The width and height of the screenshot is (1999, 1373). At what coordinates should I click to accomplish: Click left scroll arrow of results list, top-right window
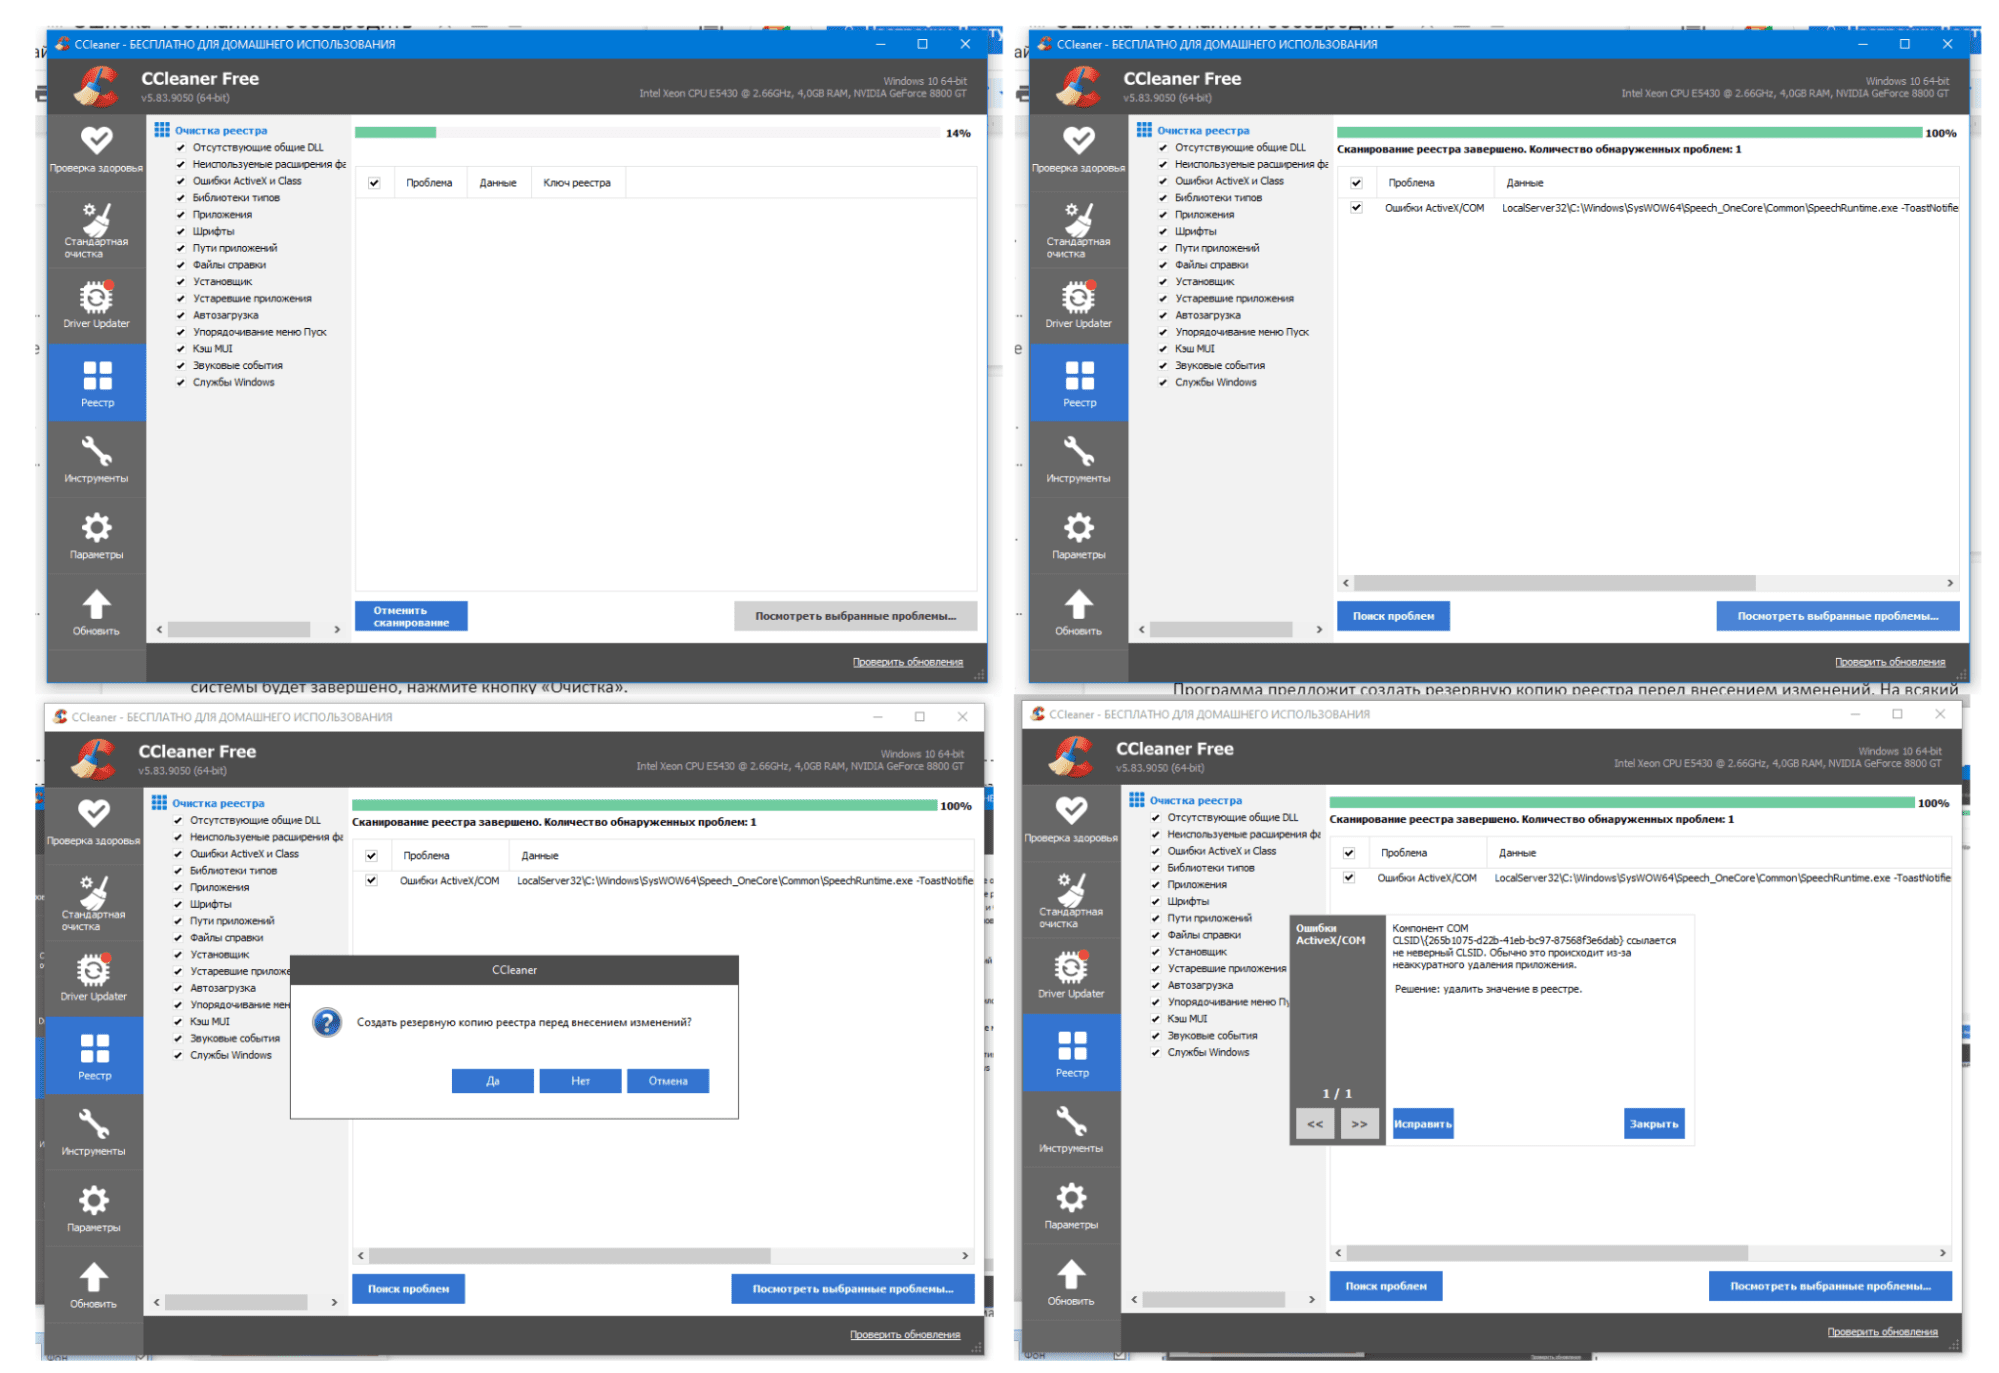[1346, 583]
